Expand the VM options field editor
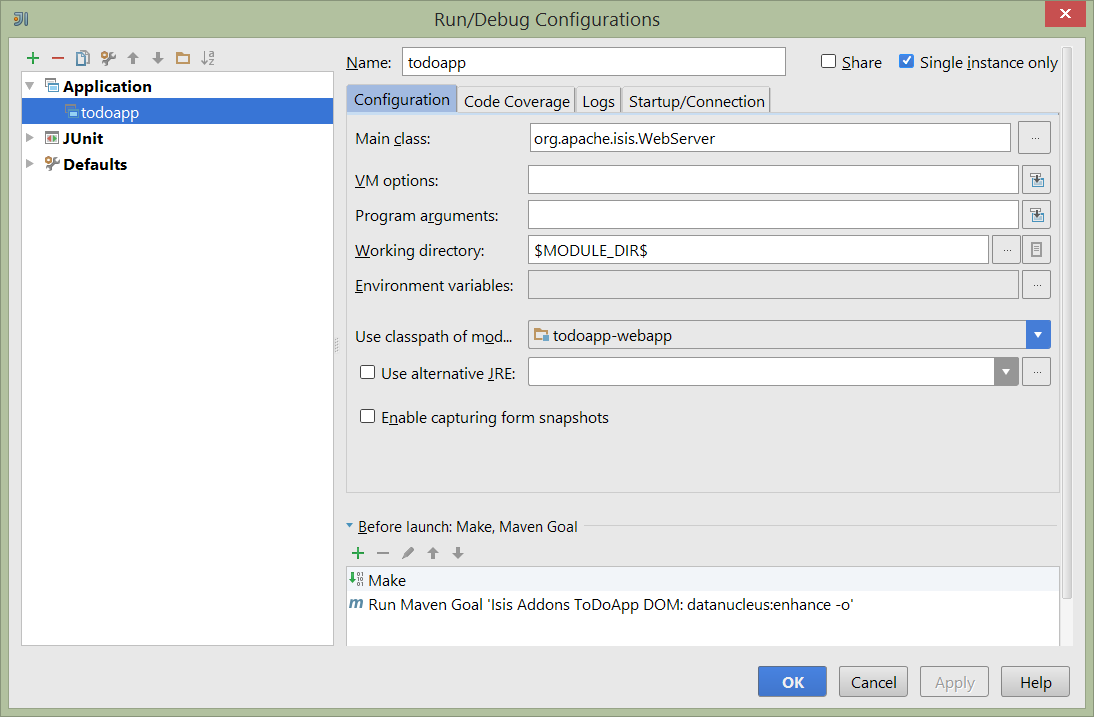Image resolution: width=1094 pixels, height=717 pixels. pos(1036,180)
